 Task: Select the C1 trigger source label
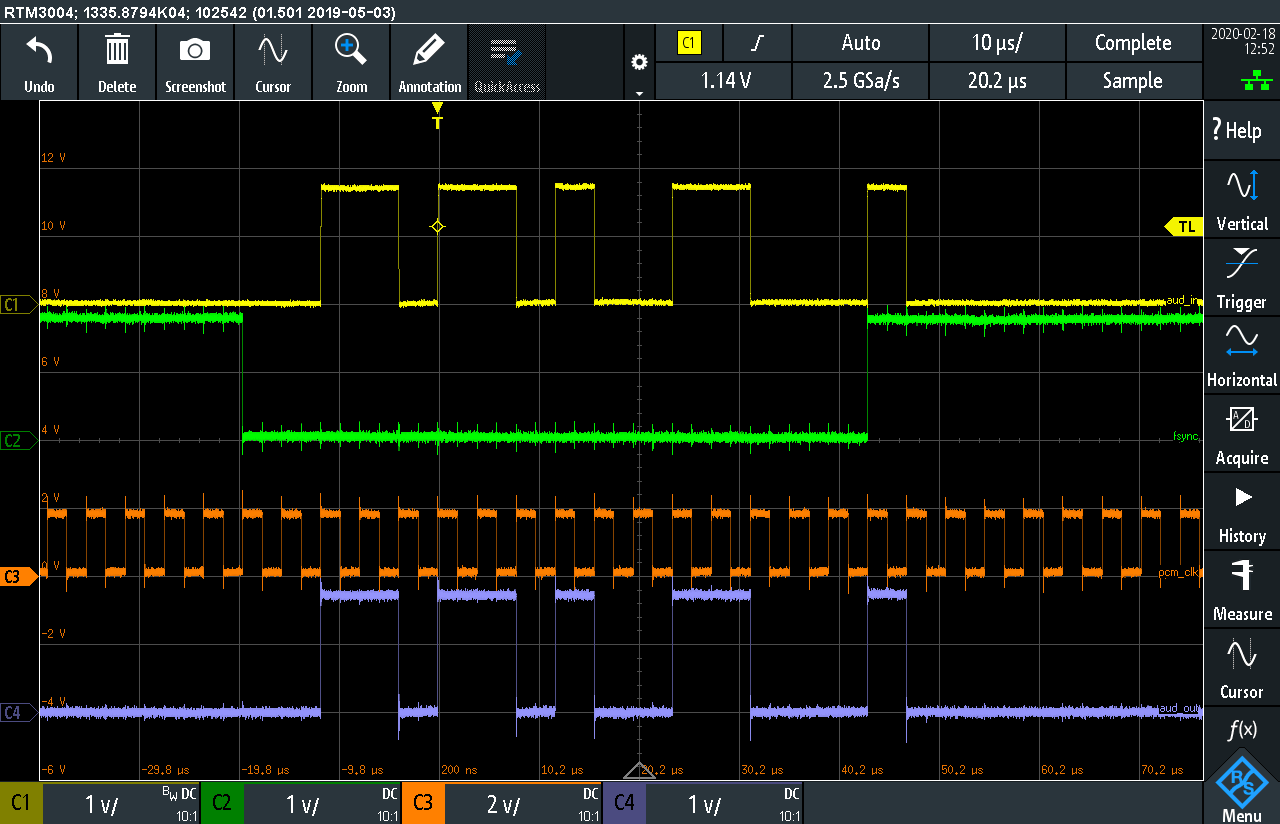[x=689, y=43]
